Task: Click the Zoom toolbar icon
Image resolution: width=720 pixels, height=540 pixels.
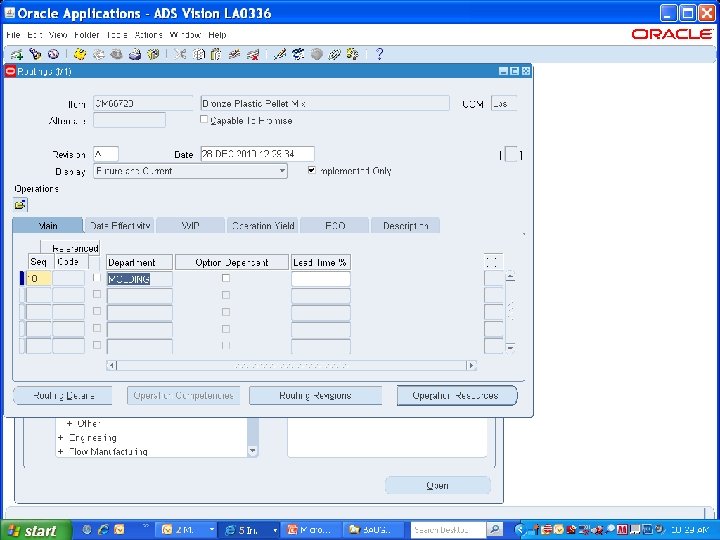Action: tap(298, 55)
